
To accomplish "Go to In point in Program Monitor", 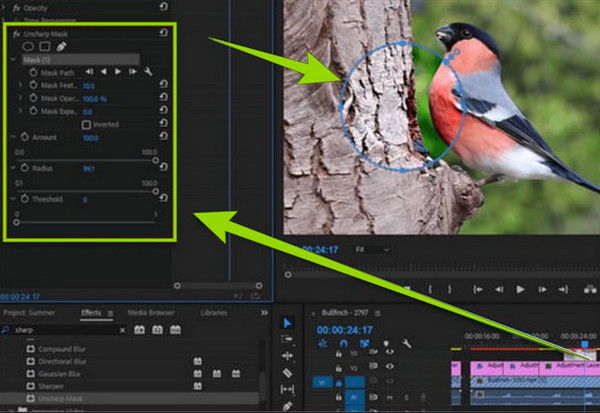I will point(478,290).
